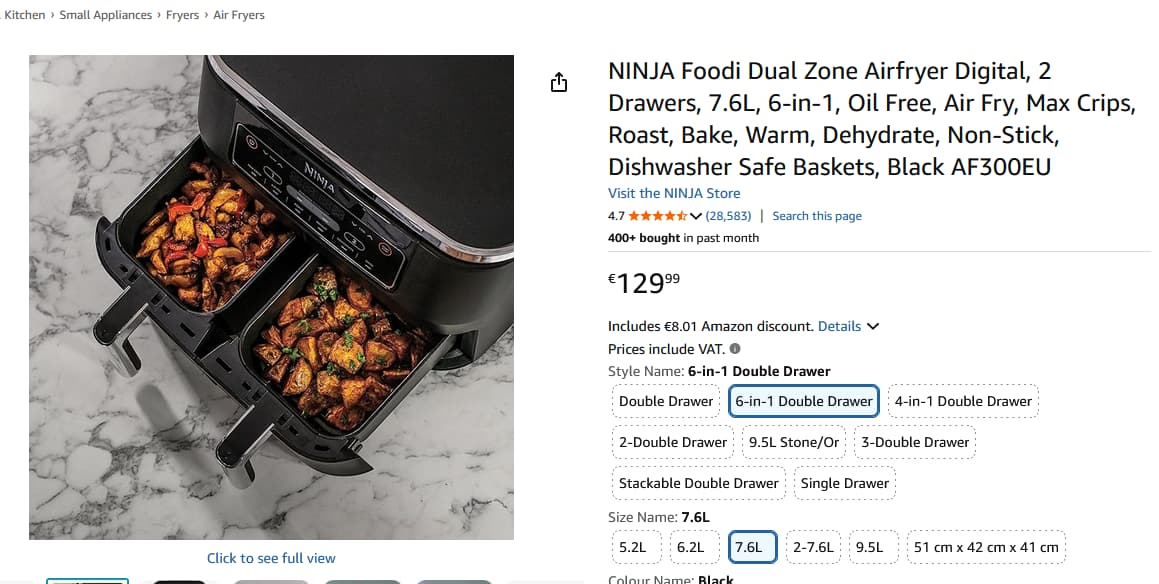Screen dimensions: 1159x584
Task: Visit the NINJA Store link
Action: coord(674,193)
